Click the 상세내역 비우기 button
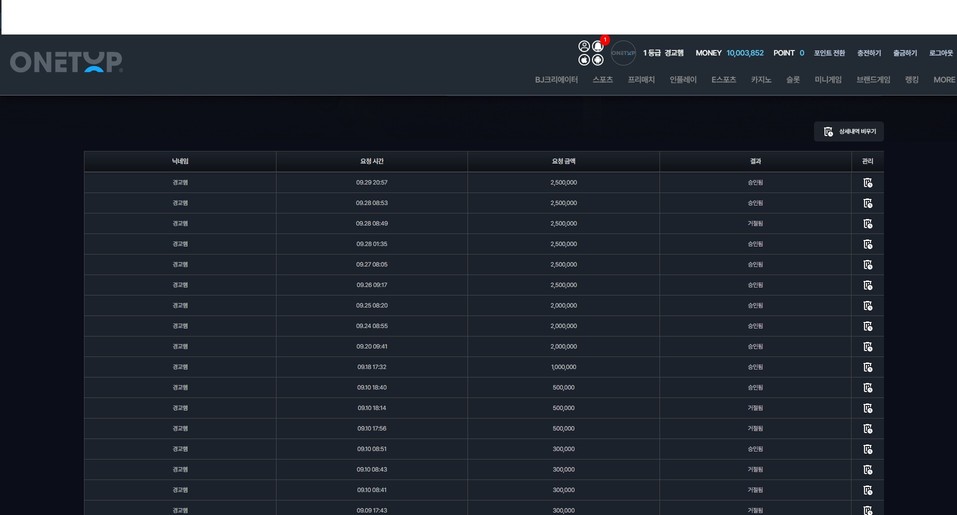This screenshot has height=515, width=957. coord(849,132)
